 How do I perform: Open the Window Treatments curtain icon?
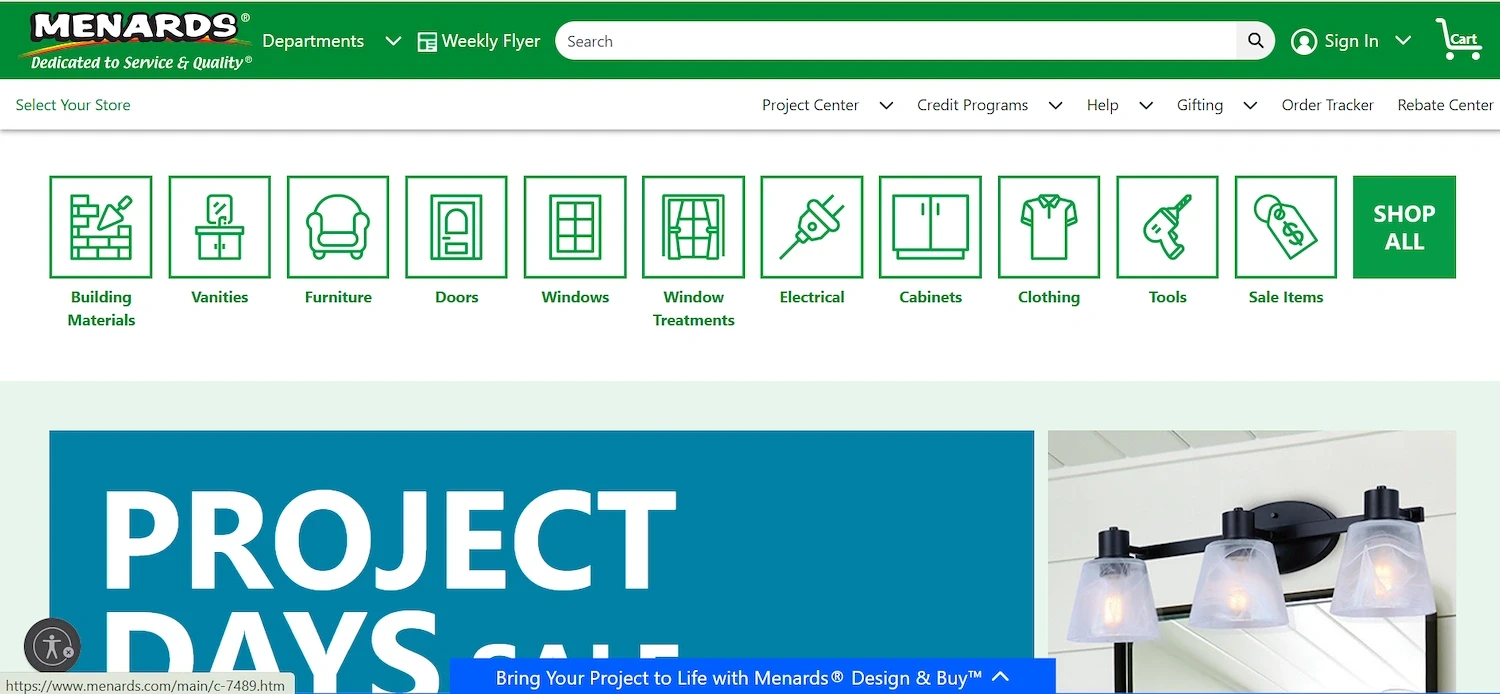coord(694,227)
